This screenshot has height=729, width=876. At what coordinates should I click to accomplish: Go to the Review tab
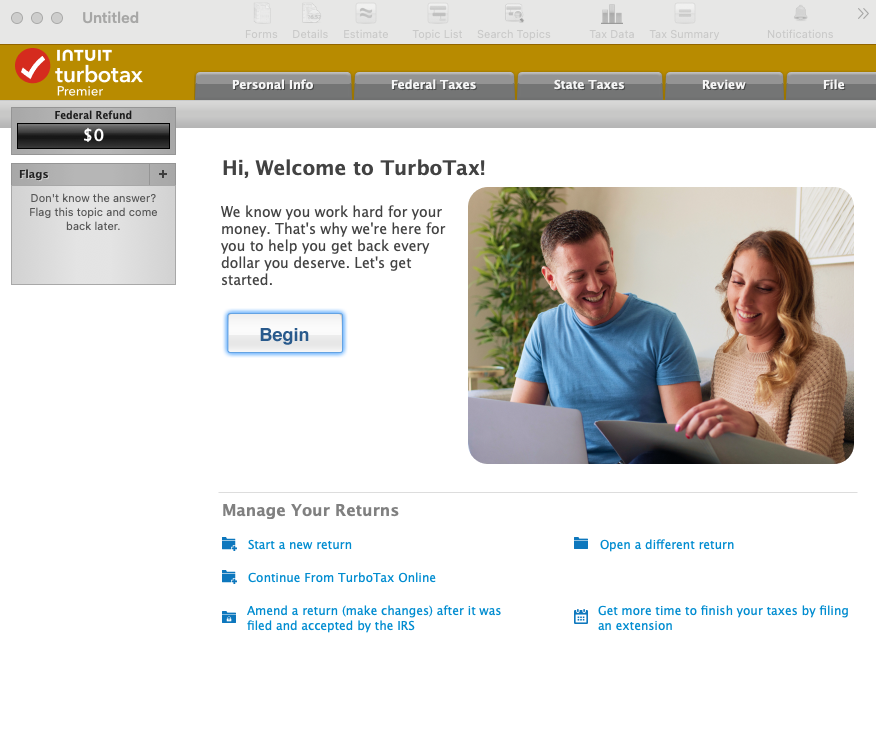point(723,85)
